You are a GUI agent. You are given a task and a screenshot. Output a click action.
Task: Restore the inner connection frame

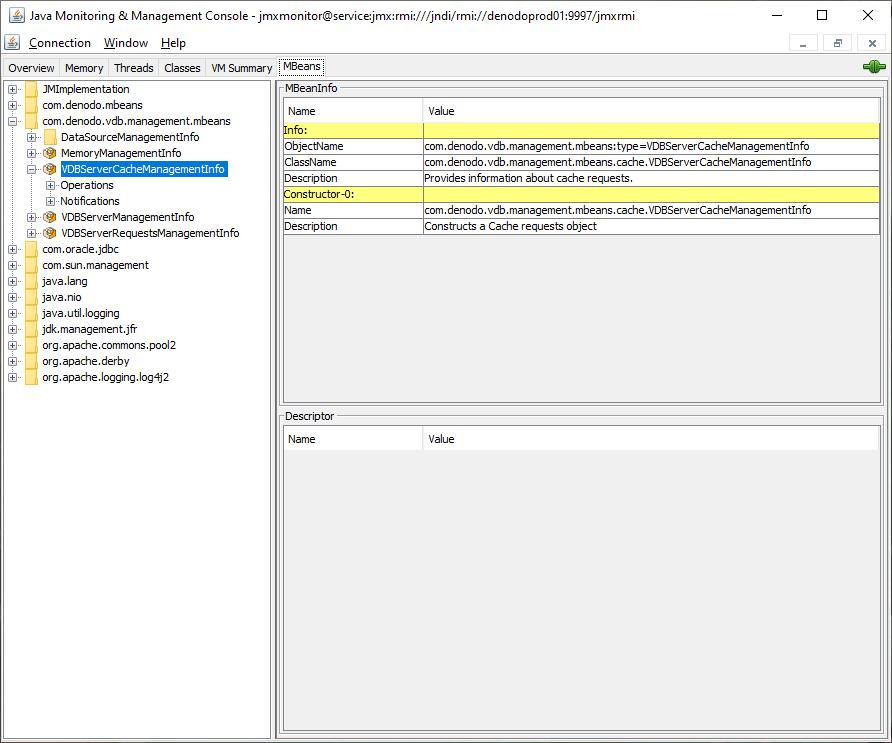coord(838,43)
